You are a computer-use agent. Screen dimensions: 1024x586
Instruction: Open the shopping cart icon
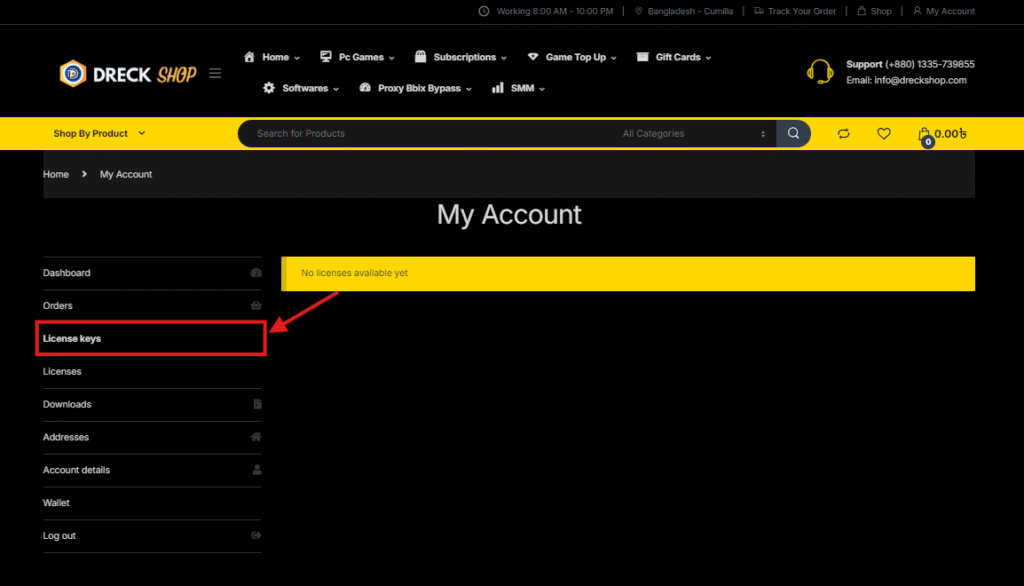tap(924, 135)
